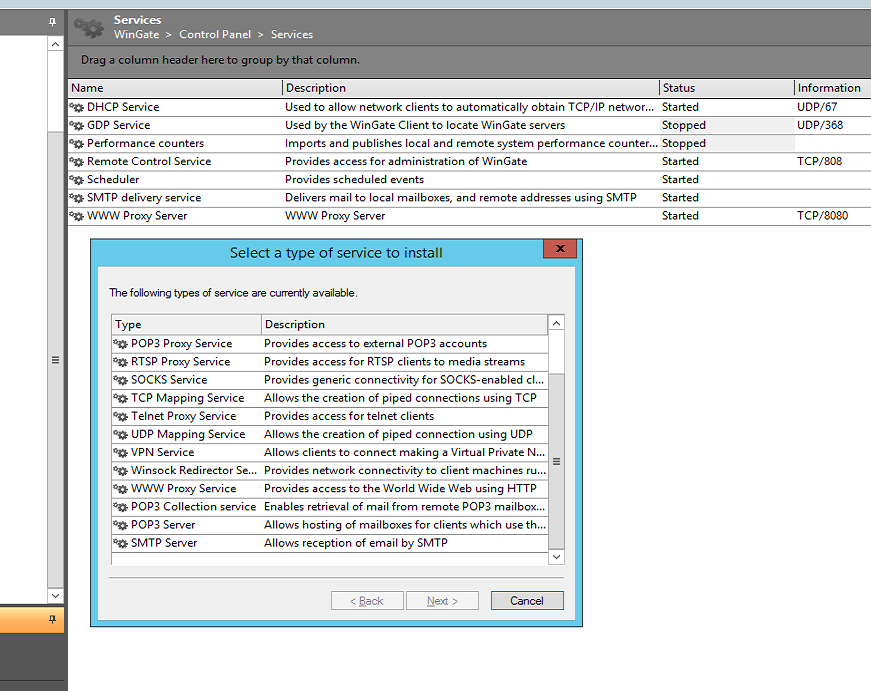Click the POP3 Proxy Service gear icon

121,344
